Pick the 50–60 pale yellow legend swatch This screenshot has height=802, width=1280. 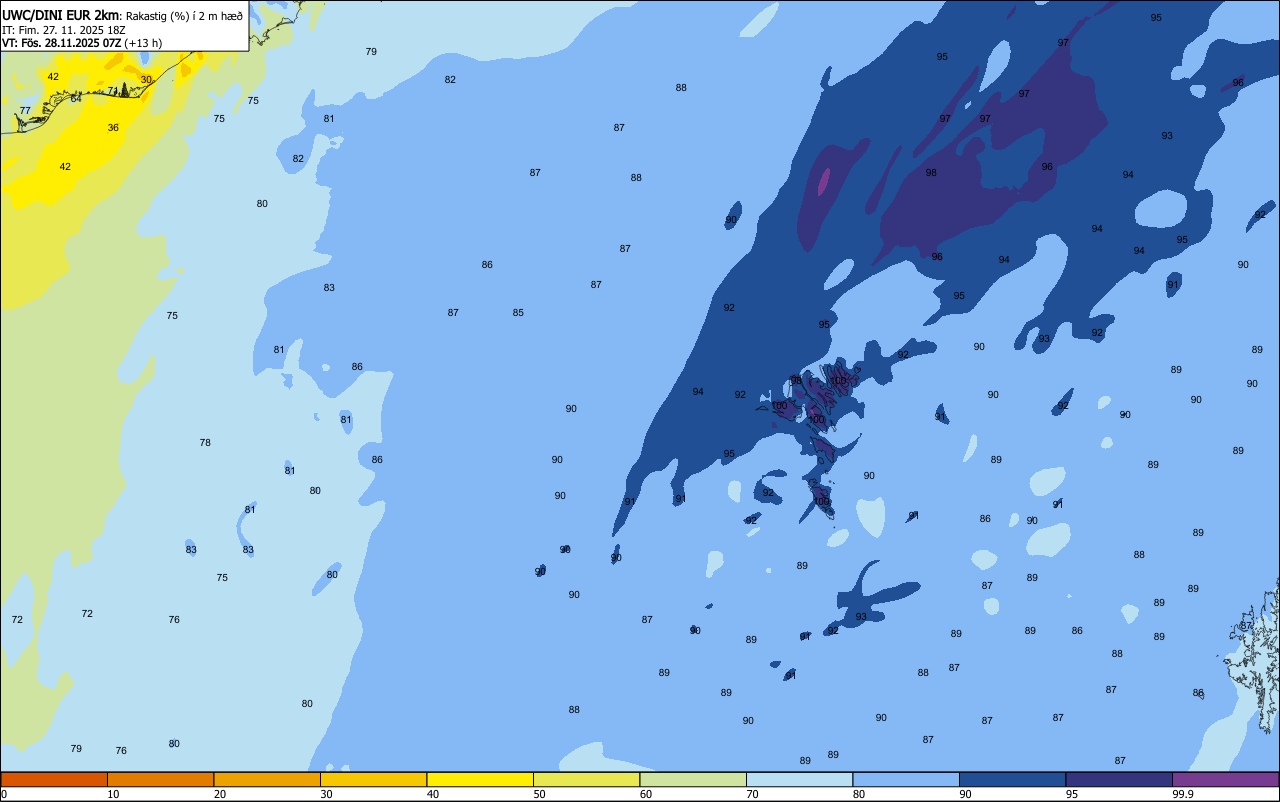586,779
